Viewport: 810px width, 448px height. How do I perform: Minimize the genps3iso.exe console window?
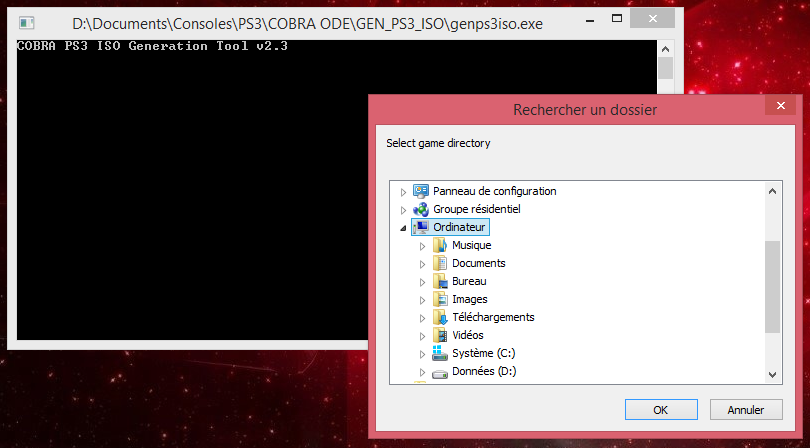point(590,20)
